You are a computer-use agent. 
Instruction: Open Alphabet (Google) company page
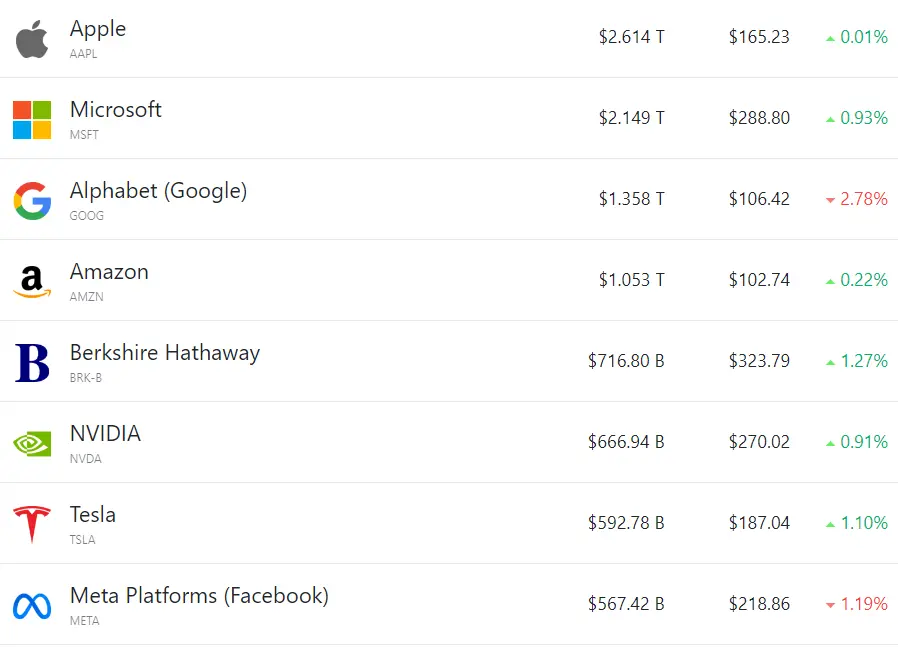point(159,191)
